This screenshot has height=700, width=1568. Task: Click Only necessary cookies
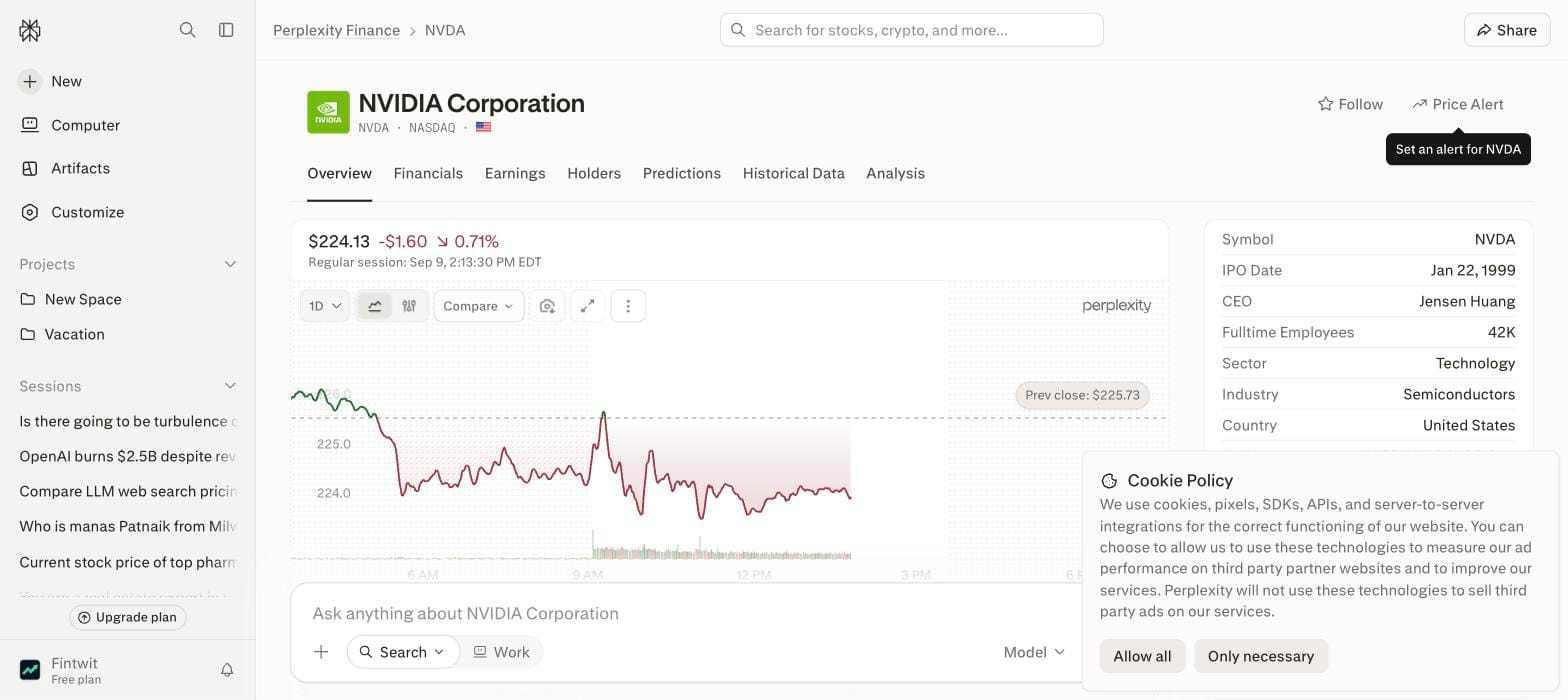(x=1260, y=656)
